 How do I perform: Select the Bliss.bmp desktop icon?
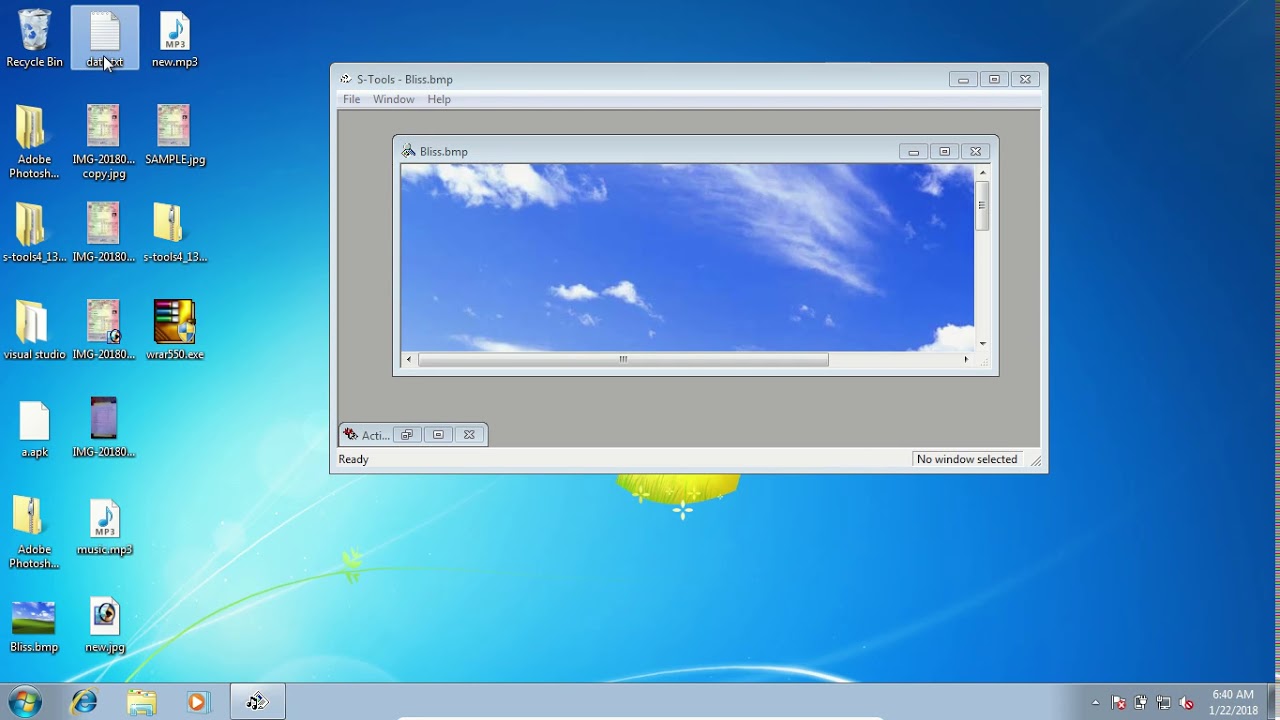(x=34, y=624)
